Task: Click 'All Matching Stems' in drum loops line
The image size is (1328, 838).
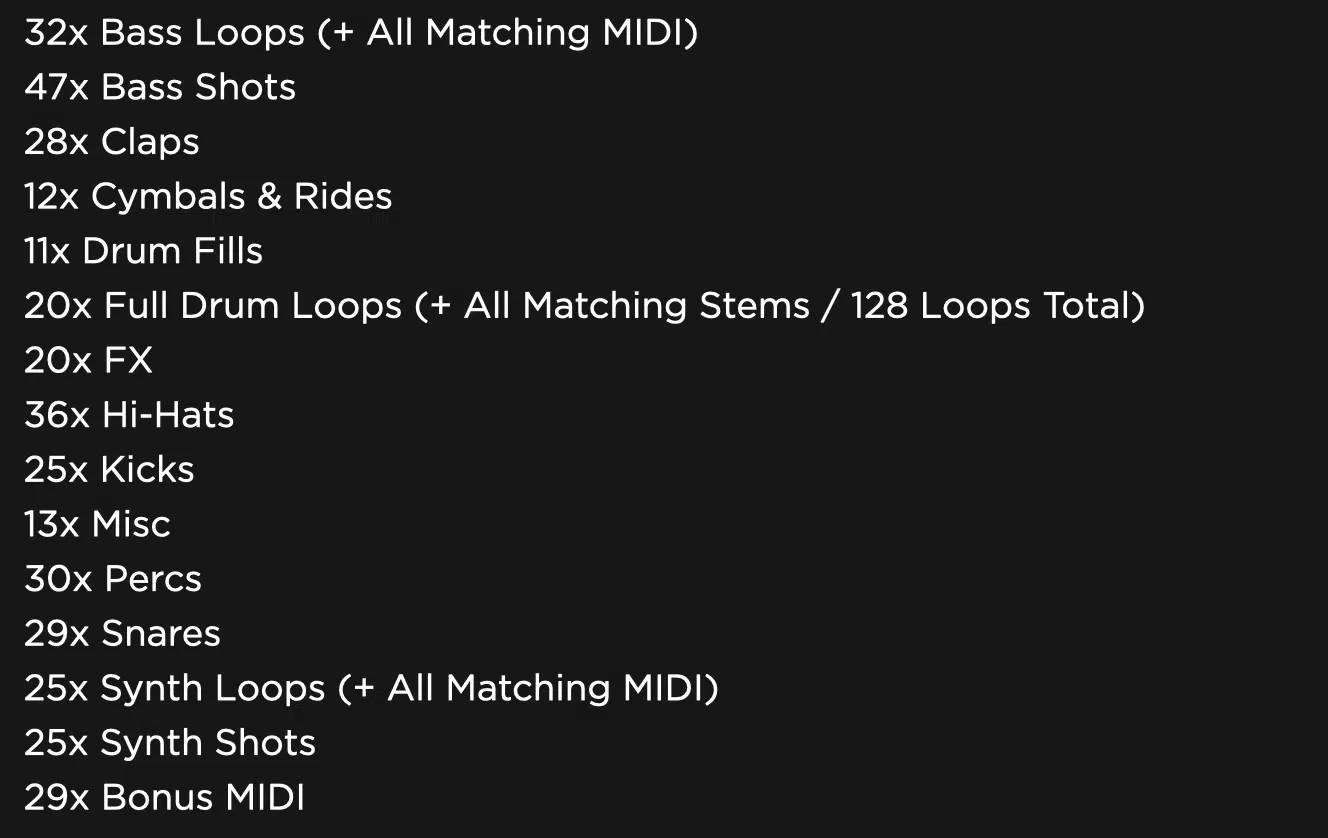Action: [x=636, y=306]
